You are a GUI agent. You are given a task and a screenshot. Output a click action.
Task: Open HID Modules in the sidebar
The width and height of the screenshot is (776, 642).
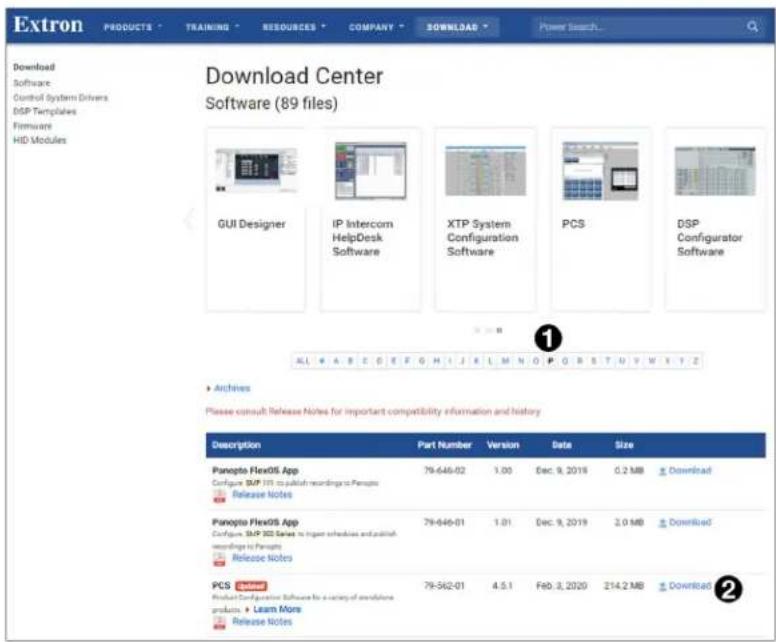point(40,140)
